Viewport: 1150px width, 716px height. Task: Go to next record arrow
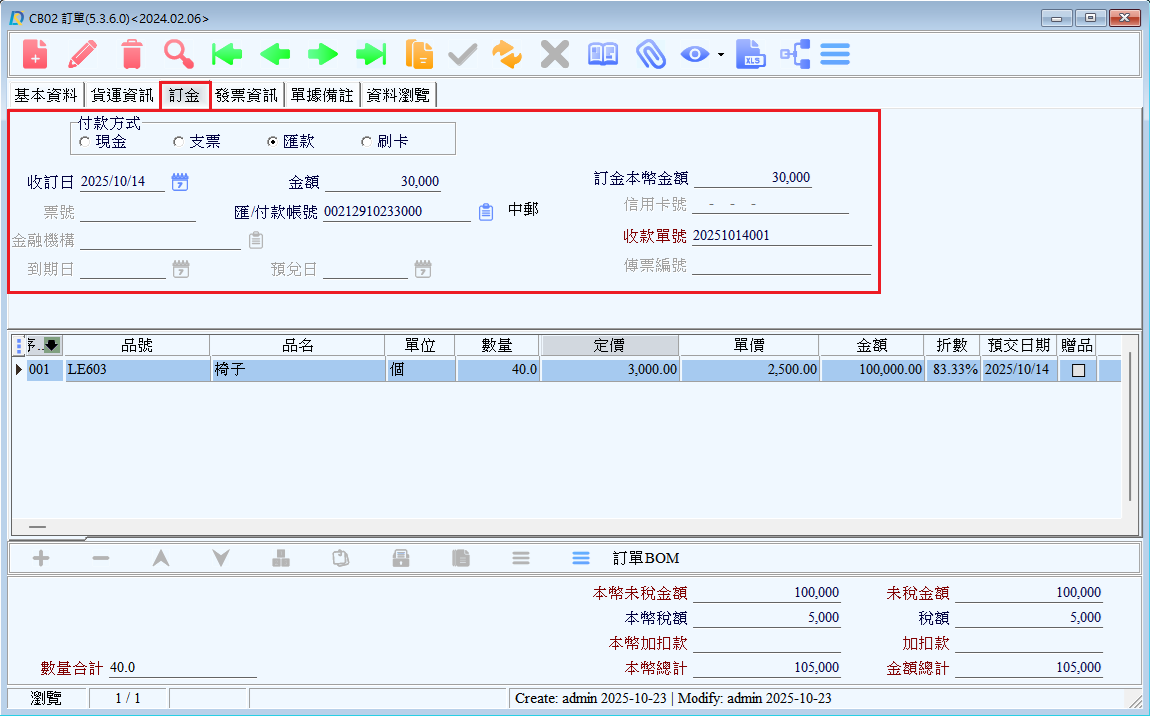(x=323, y=54)
